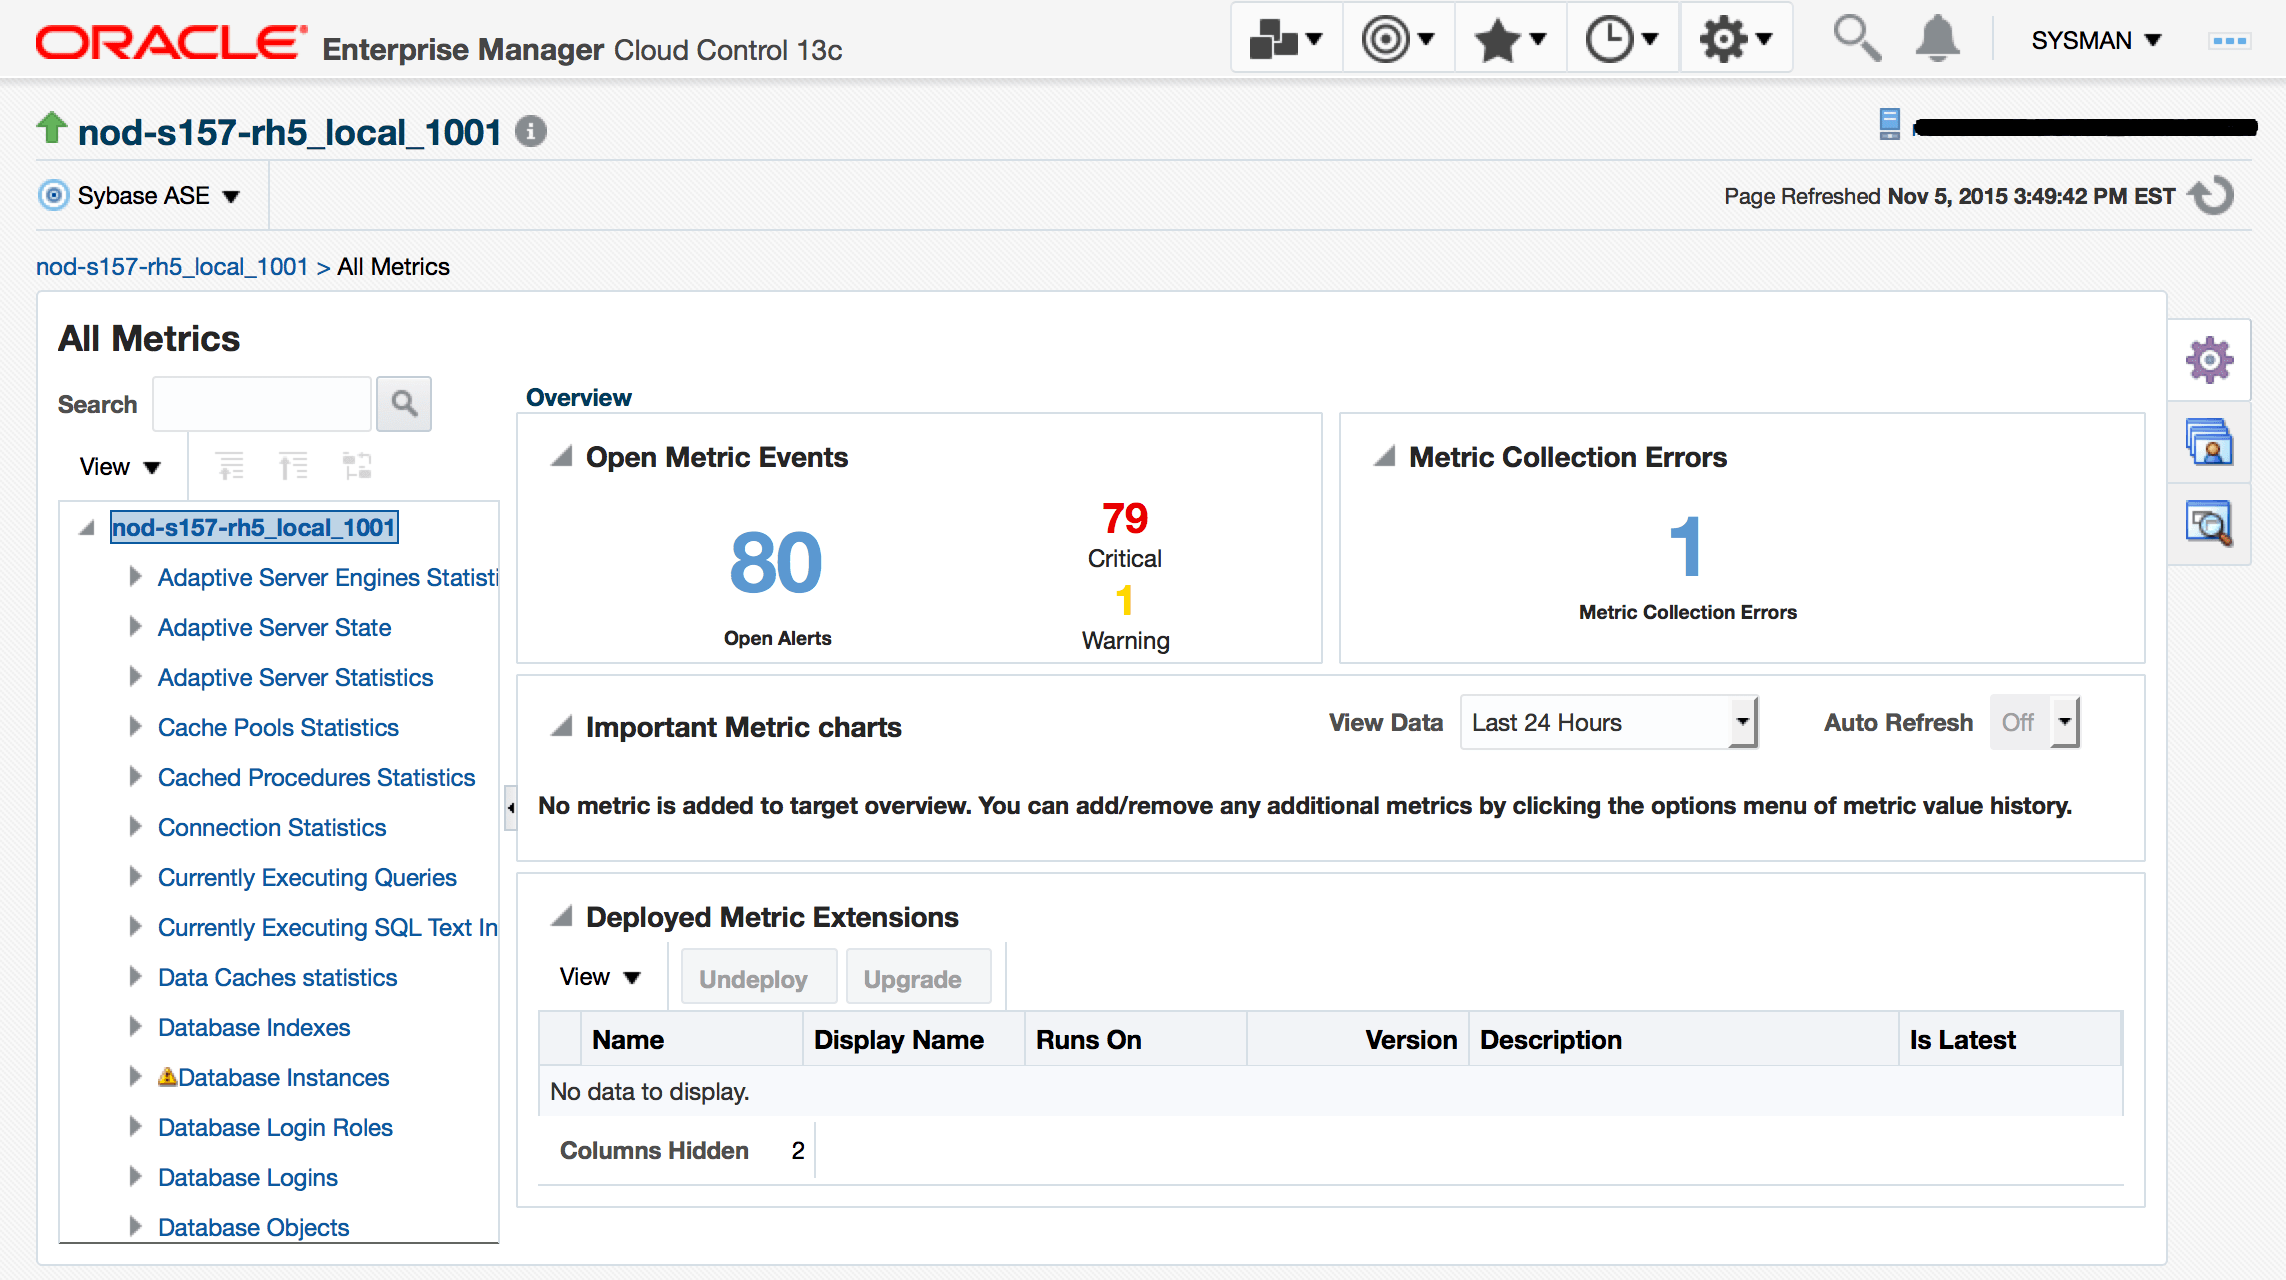This screenshot has height=1280, width=2286.
Task: Select Database Login Roles metric
Action: click(x=275, y=1127)
